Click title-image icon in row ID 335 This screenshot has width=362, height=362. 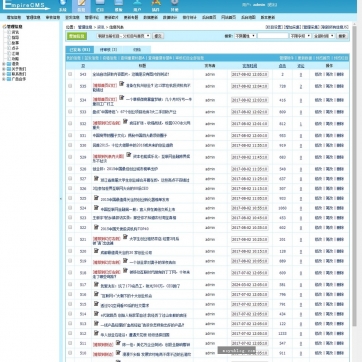[122, 83]
